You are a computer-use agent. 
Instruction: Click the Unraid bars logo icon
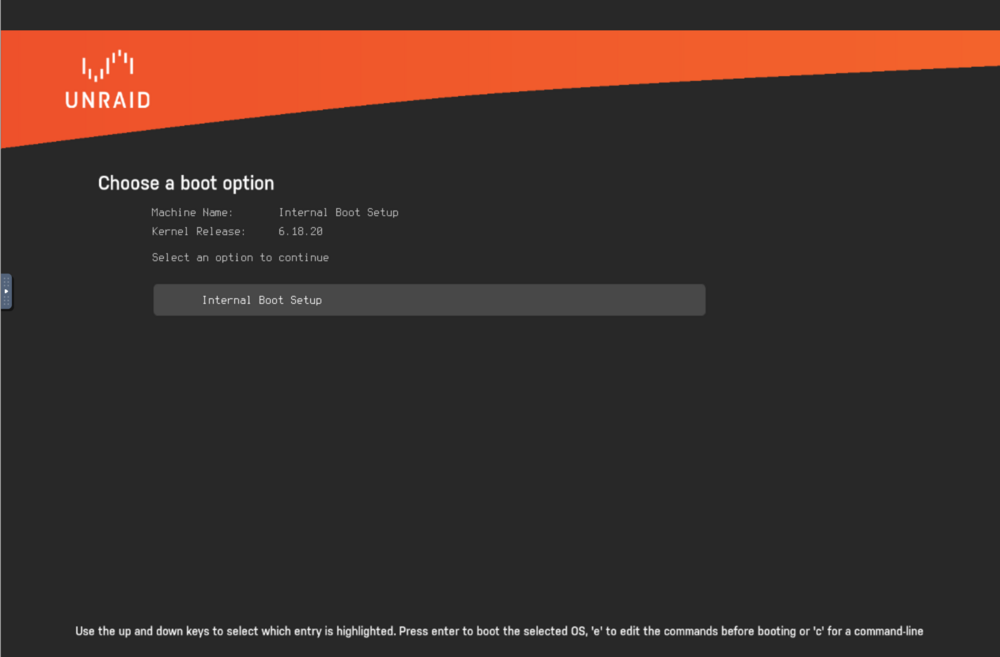pyautogui.click(x=107, y=66)
